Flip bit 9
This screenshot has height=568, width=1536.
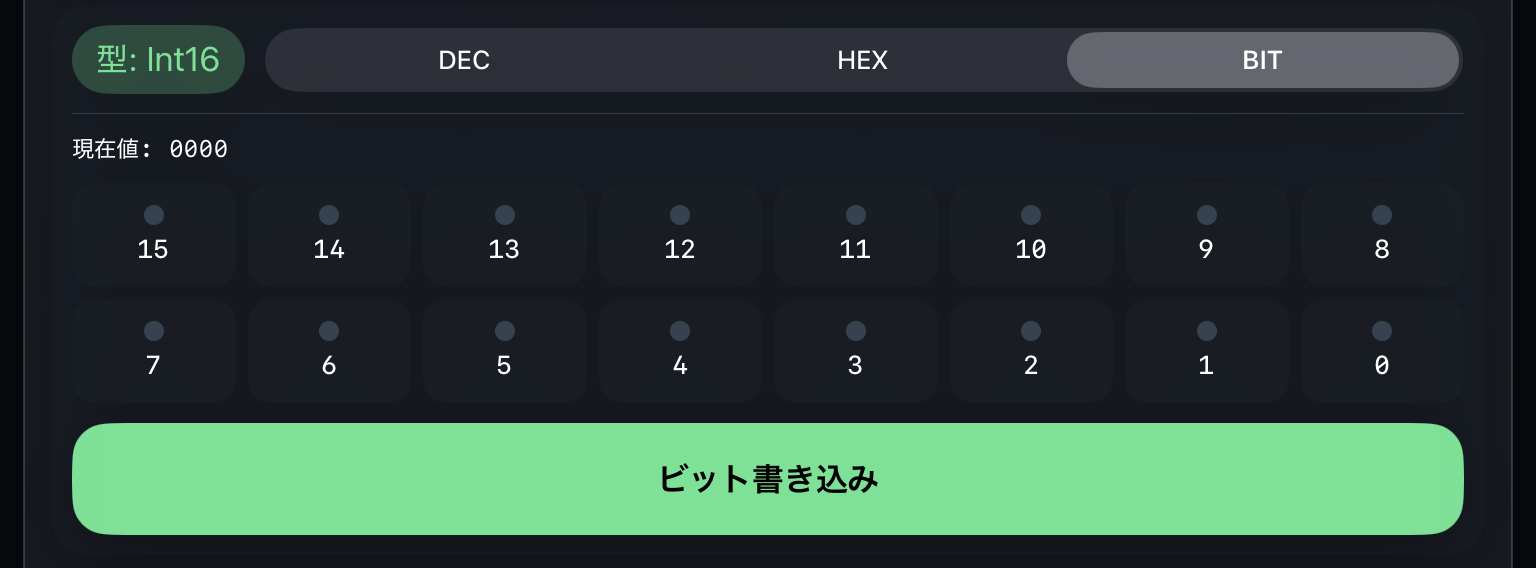tap(1207, 235)
